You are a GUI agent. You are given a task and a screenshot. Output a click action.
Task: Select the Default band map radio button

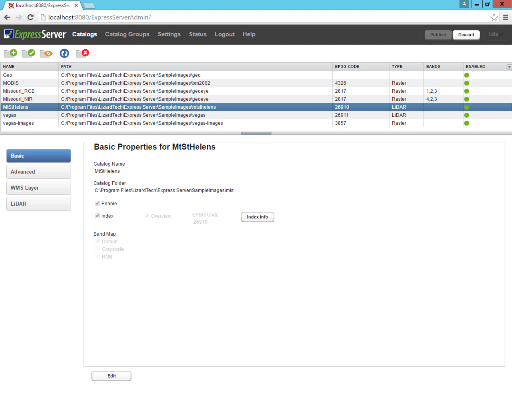pos(98,241)
